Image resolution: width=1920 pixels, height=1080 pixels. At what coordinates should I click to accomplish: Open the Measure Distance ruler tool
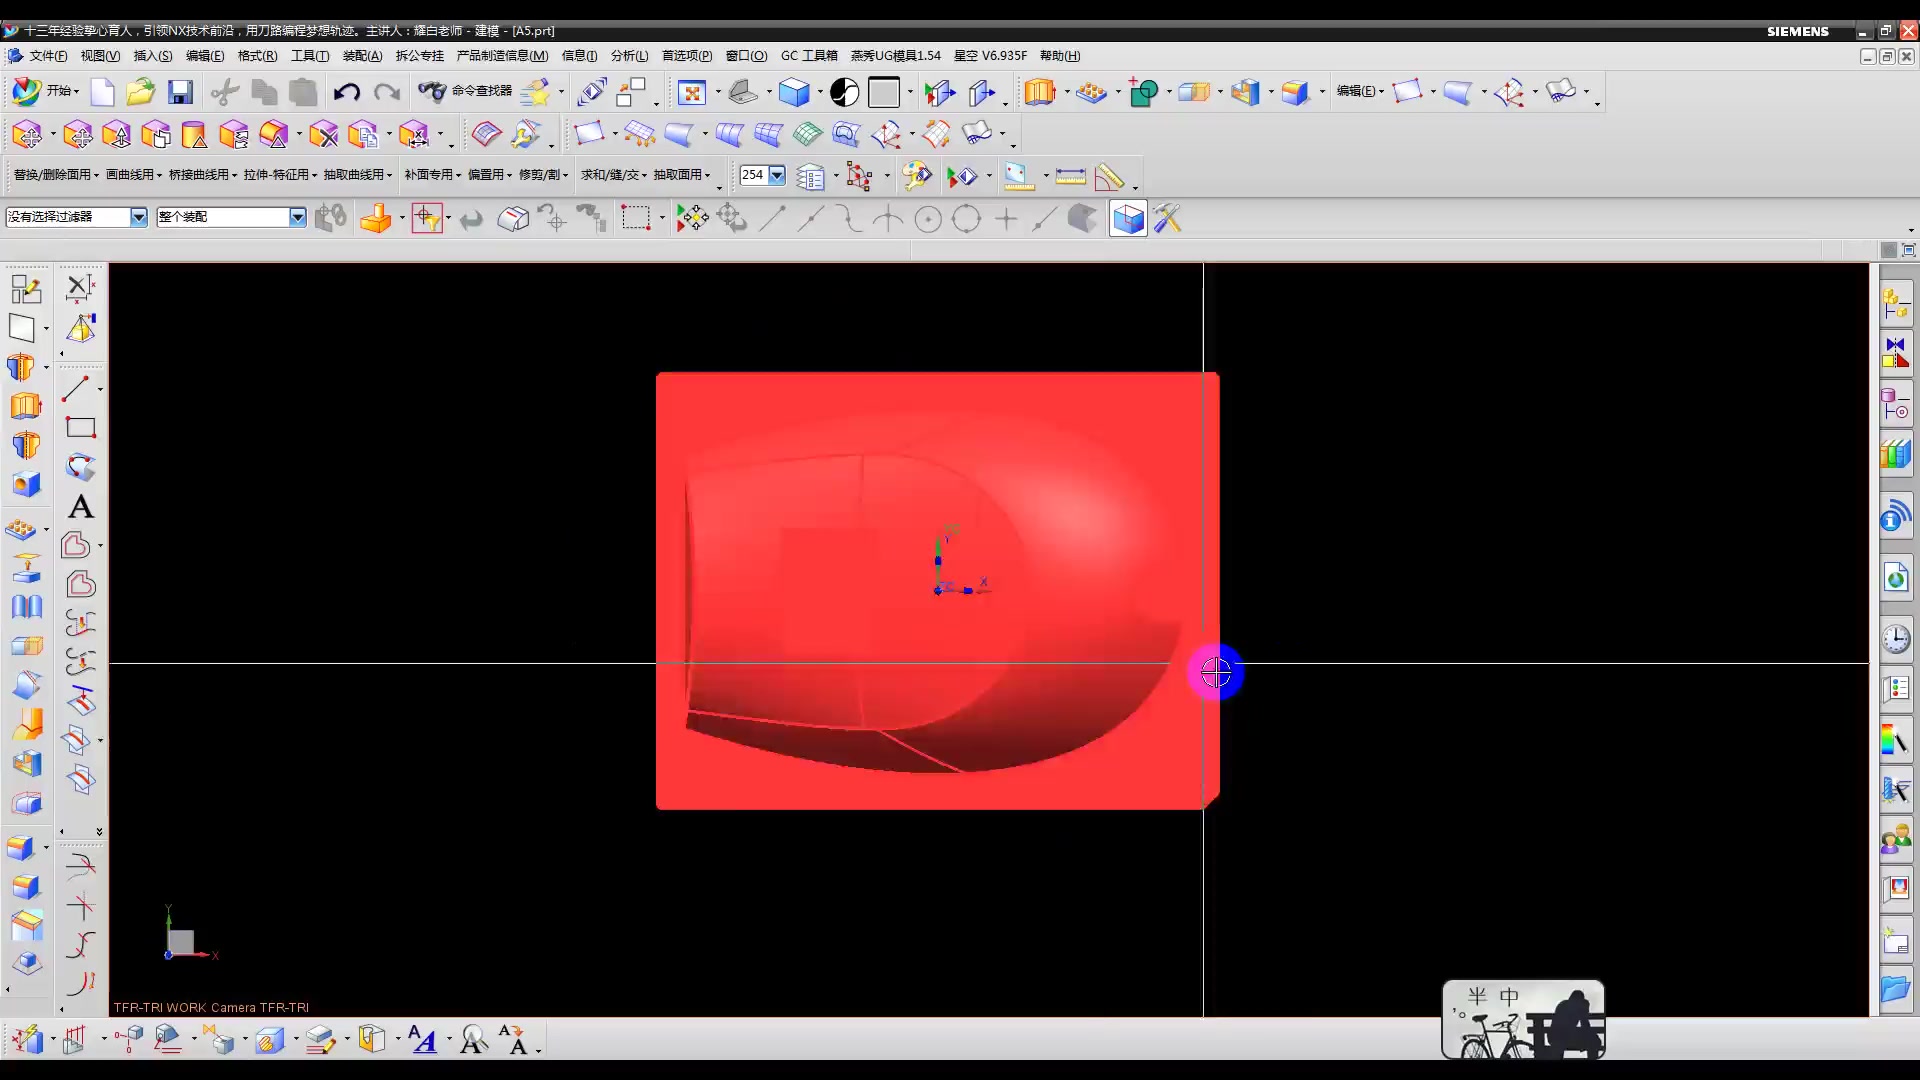(x=1069, y=177)
